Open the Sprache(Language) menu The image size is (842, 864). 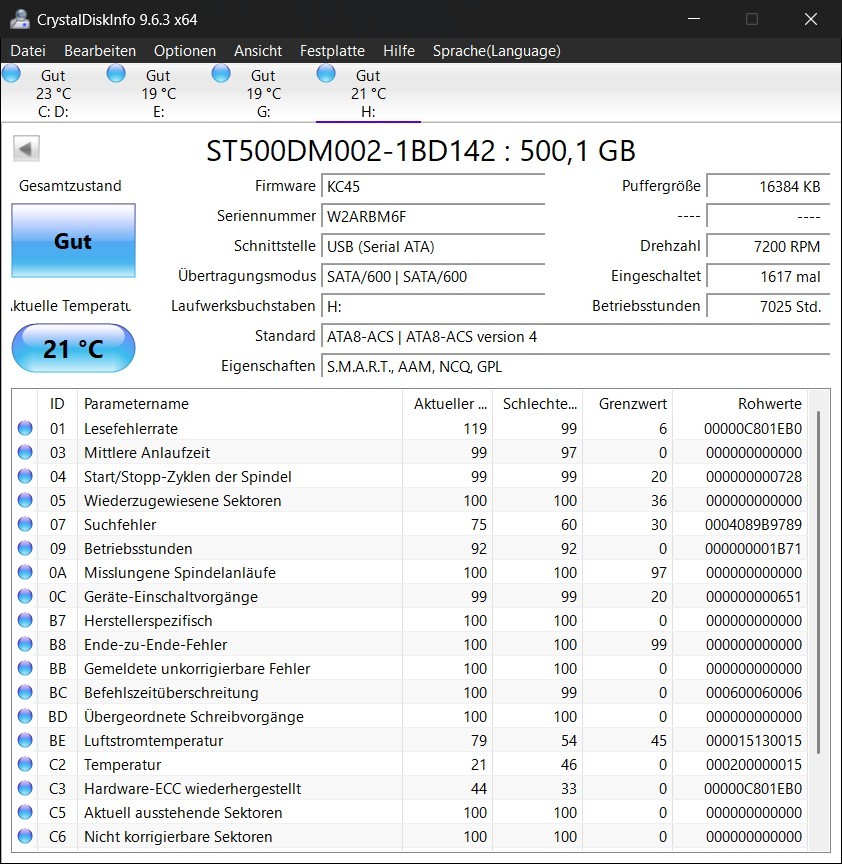click(x=496, y=50)
